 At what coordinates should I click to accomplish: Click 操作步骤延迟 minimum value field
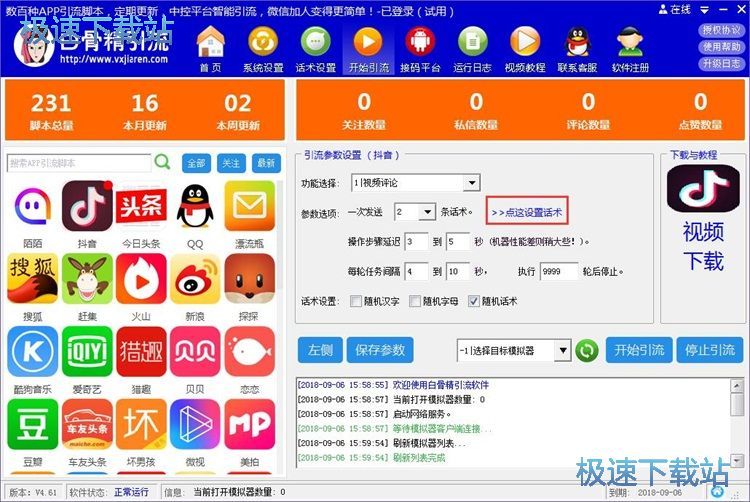[416, 242]
